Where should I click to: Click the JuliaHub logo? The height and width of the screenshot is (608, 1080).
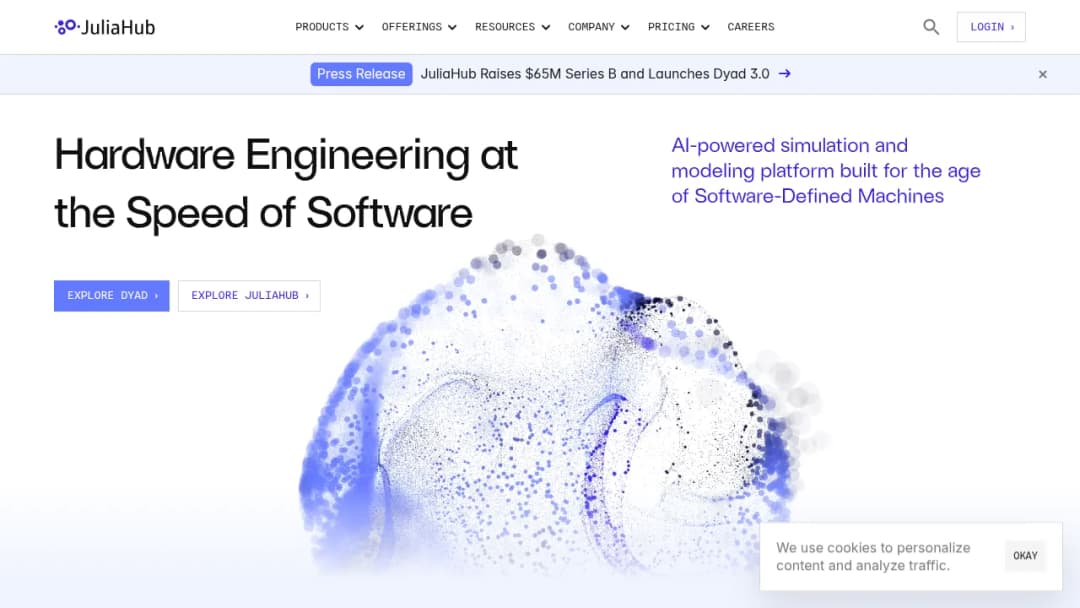coord(105,27)
